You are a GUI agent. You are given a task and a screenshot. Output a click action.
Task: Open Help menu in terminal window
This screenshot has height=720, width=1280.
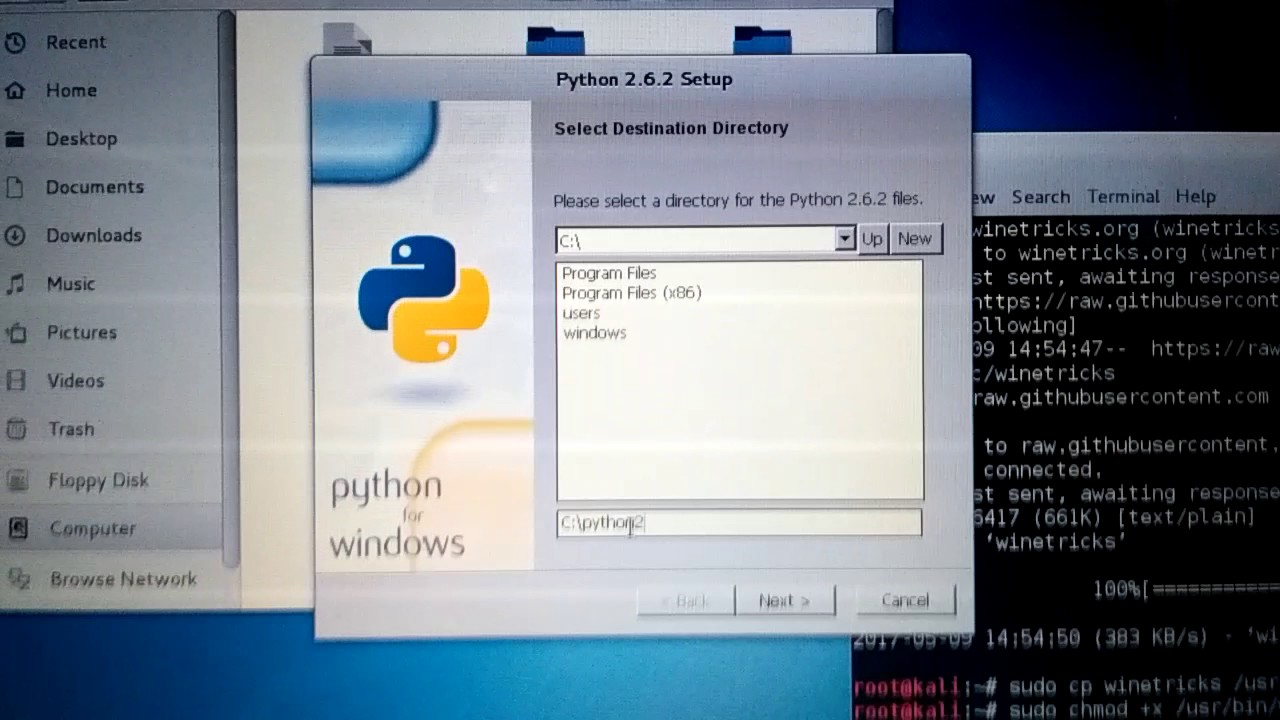(1195, 197)
